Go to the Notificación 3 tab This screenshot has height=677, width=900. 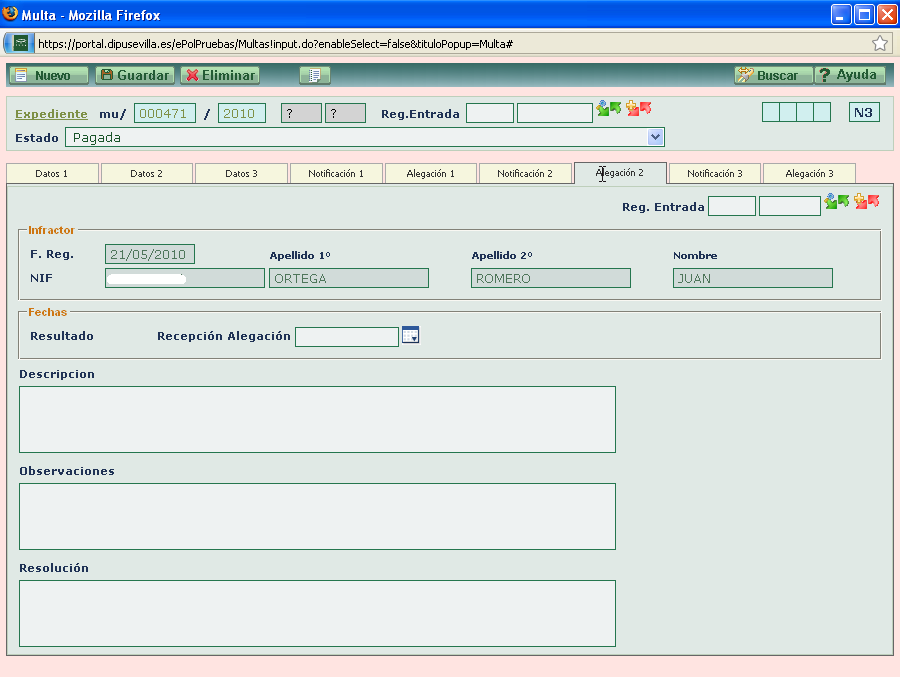714,174
